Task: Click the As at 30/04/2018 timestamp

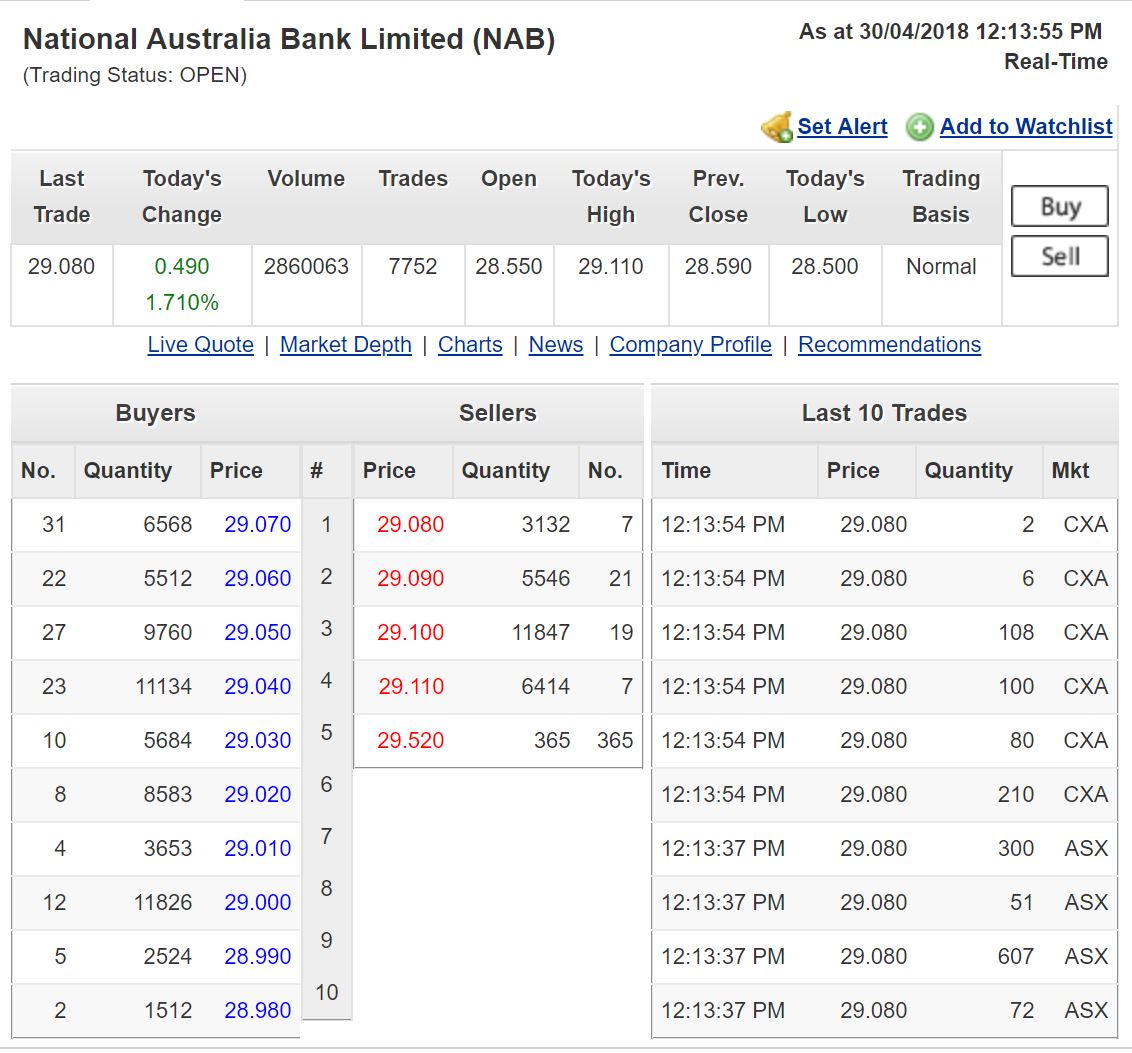Action: (x=950, y=31)
